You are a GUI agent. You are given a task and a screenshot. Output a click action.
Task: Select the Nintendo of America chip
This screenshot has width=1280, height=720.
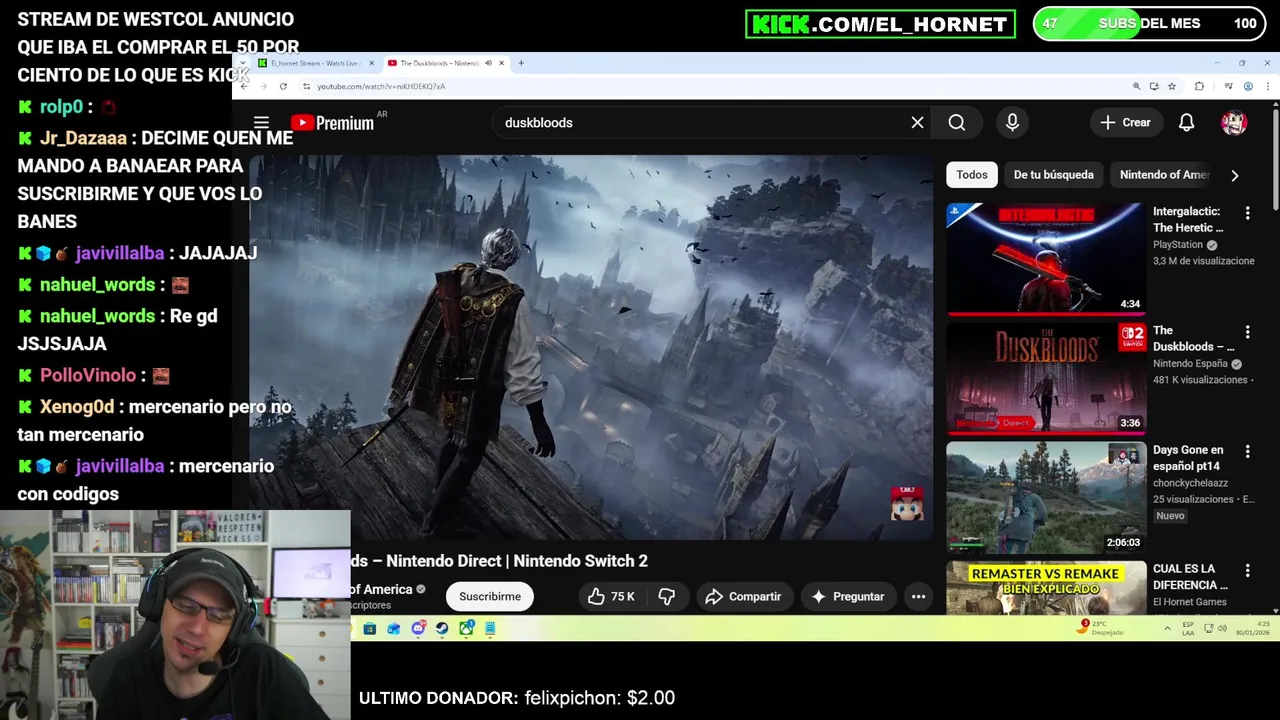[x=1164, y=174]
